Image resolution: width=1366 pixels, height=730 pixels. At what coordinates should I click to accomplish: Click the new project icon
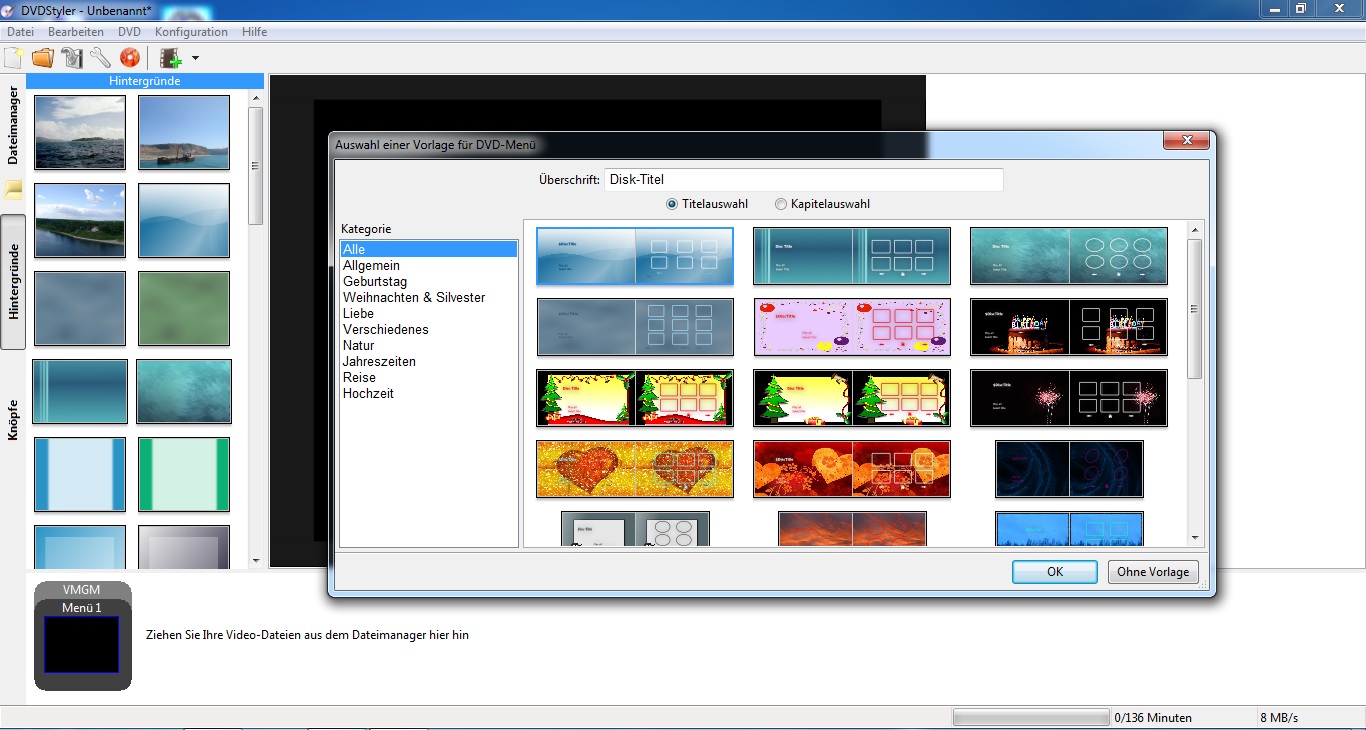(x=14, y=58)
